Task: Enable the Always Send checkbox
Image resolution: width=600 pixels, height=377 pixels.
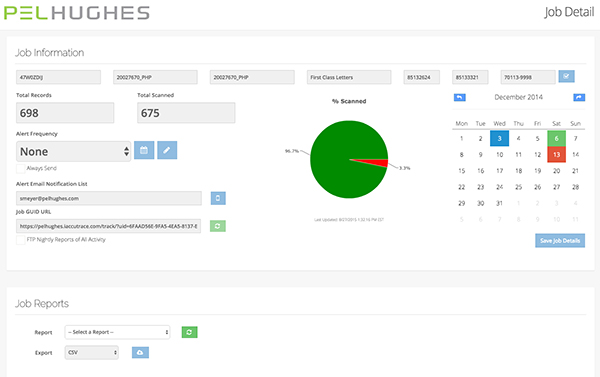Action: point(21,169)
